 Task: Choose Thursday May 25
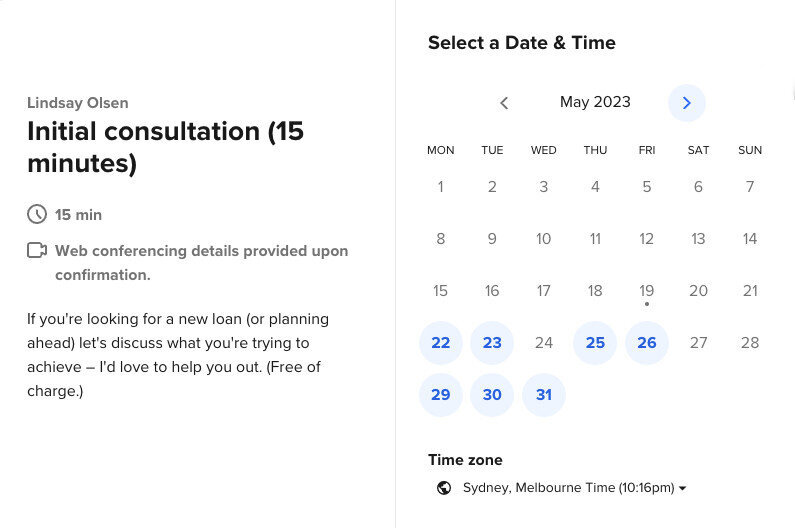[x=595, y=343]
